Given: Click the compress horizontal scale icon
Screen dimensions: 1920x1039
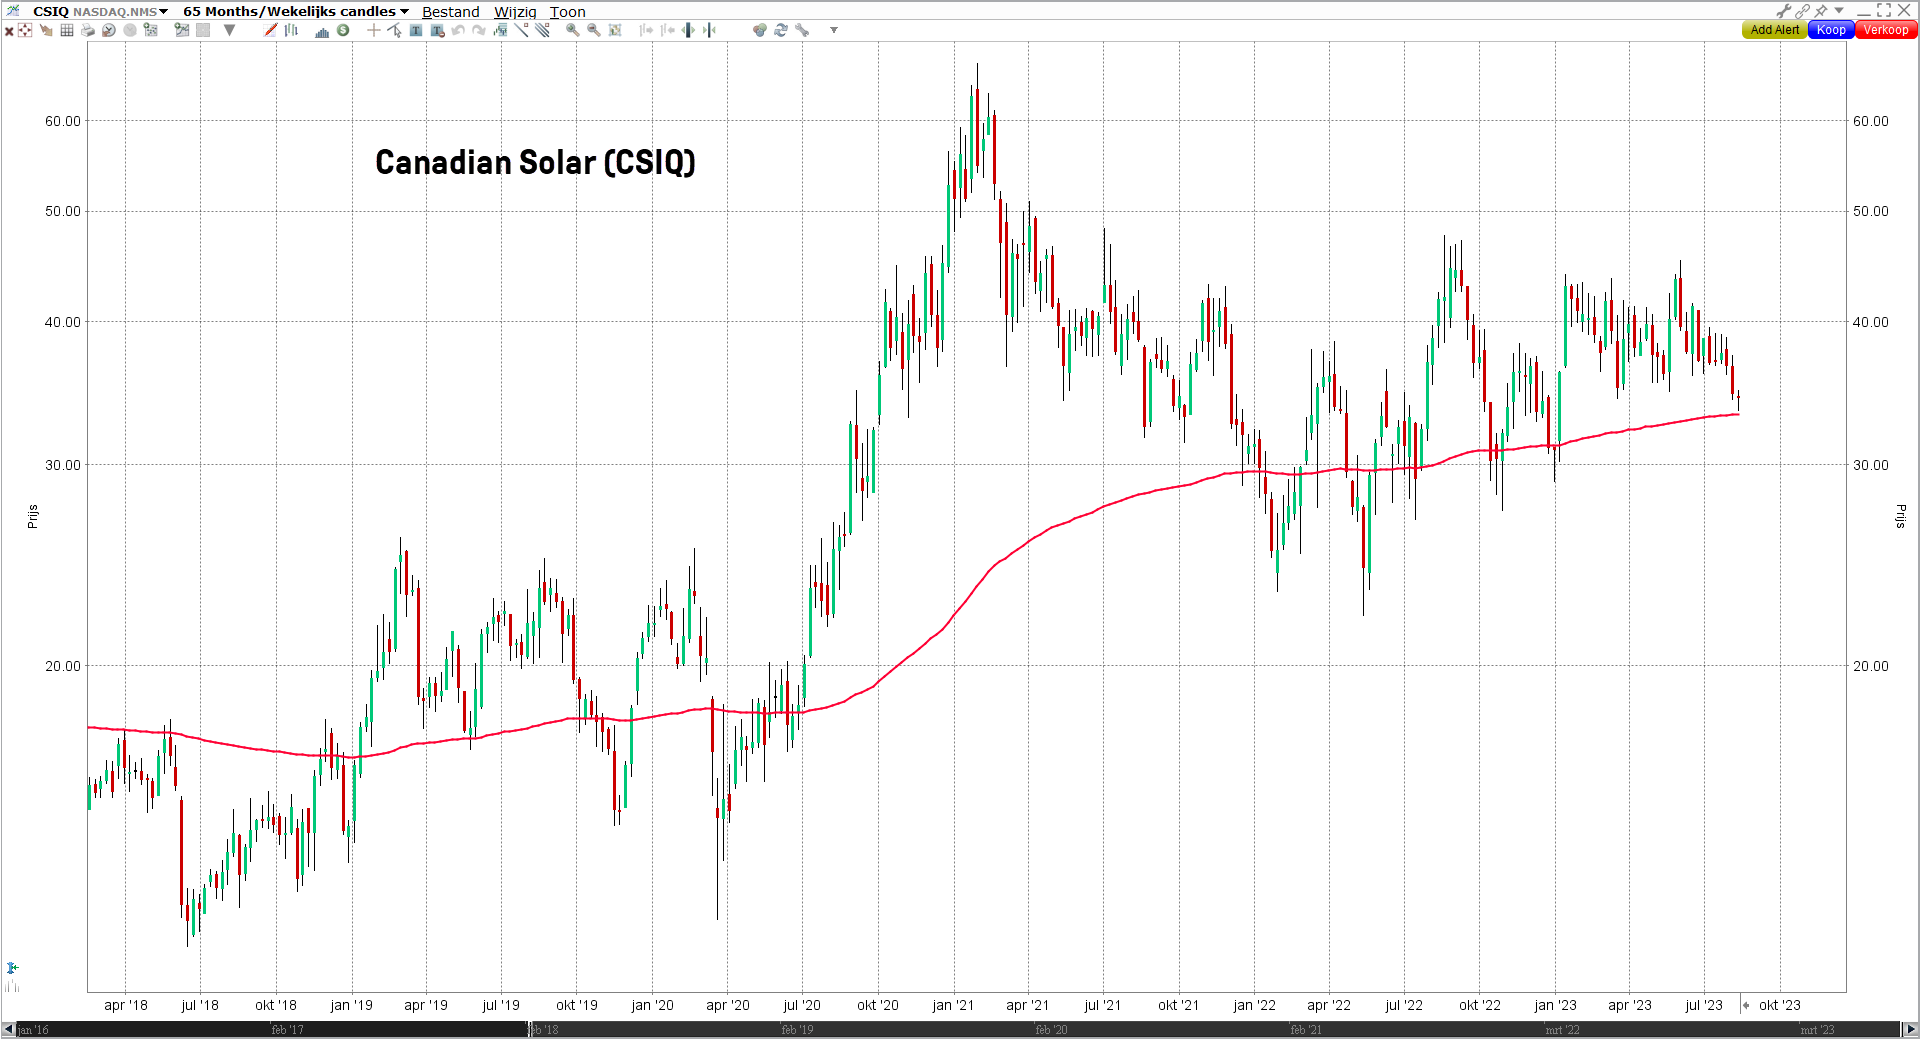Looking at the screenshot, I should point(709,30).
